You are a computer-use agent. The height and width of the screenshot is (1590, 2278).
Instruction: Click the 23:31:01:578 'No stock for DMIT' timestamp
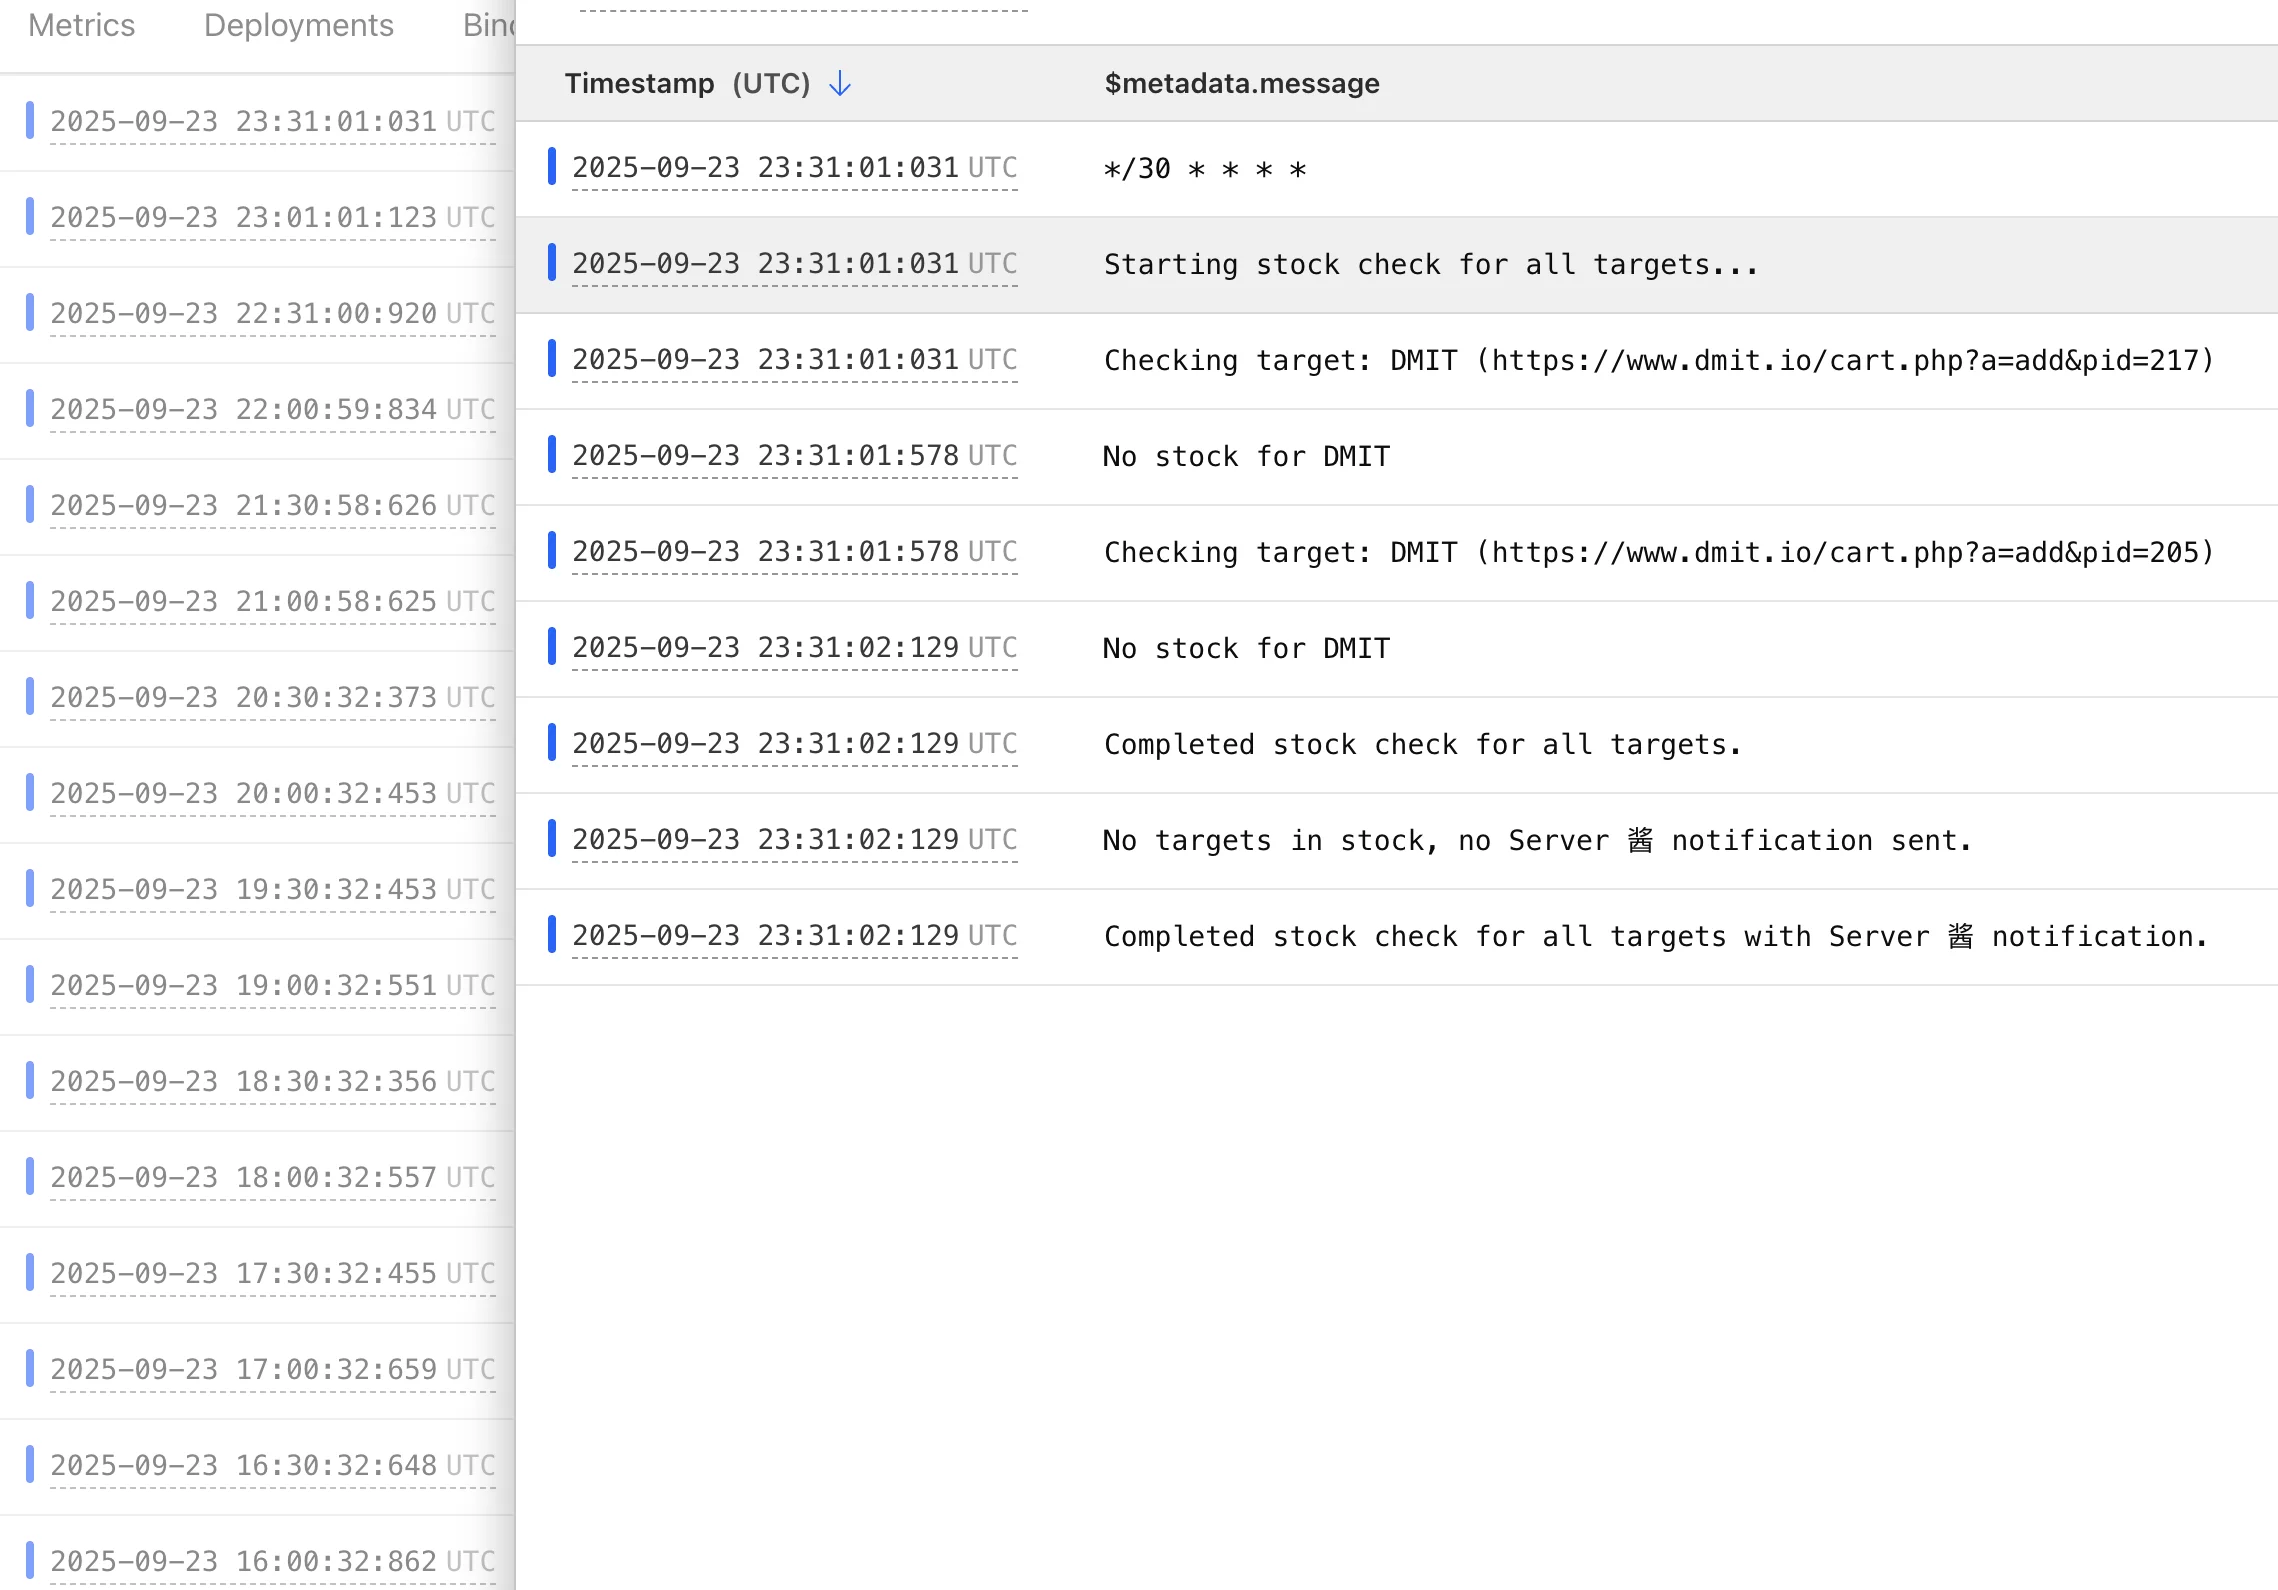tap(794, 456)
